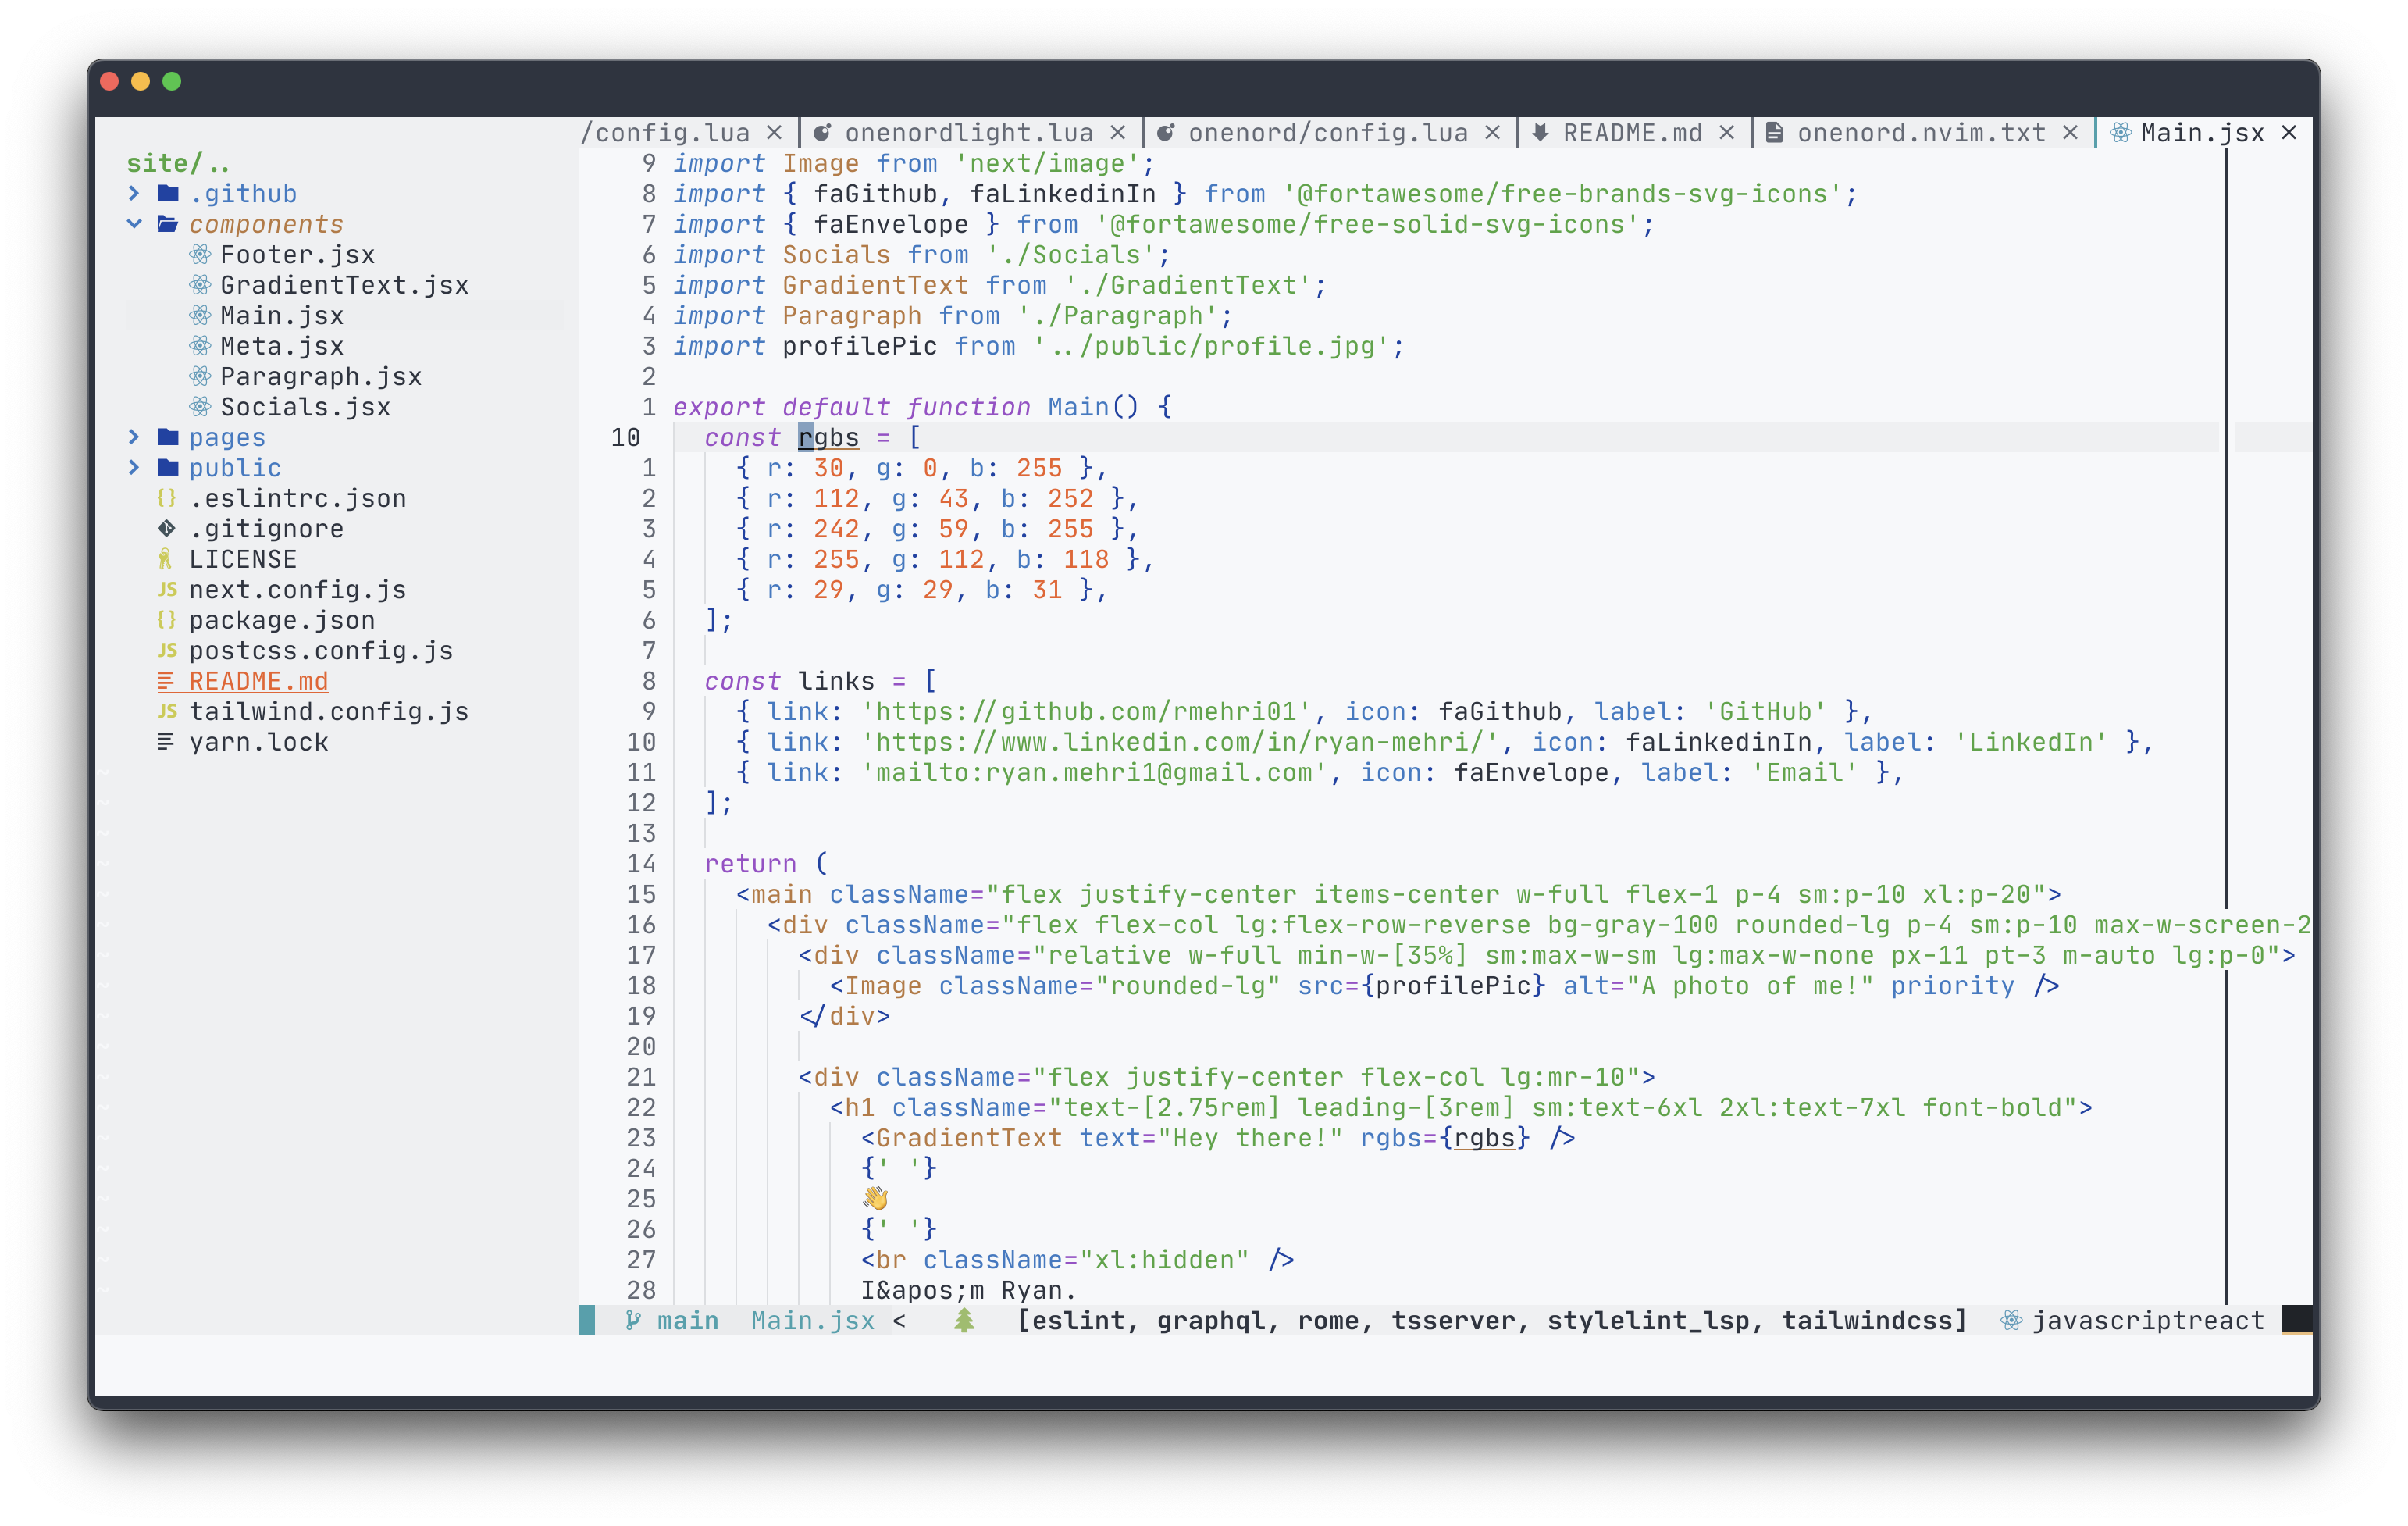Click the JS icon beside postcss.config.js

tap(167, 651)
